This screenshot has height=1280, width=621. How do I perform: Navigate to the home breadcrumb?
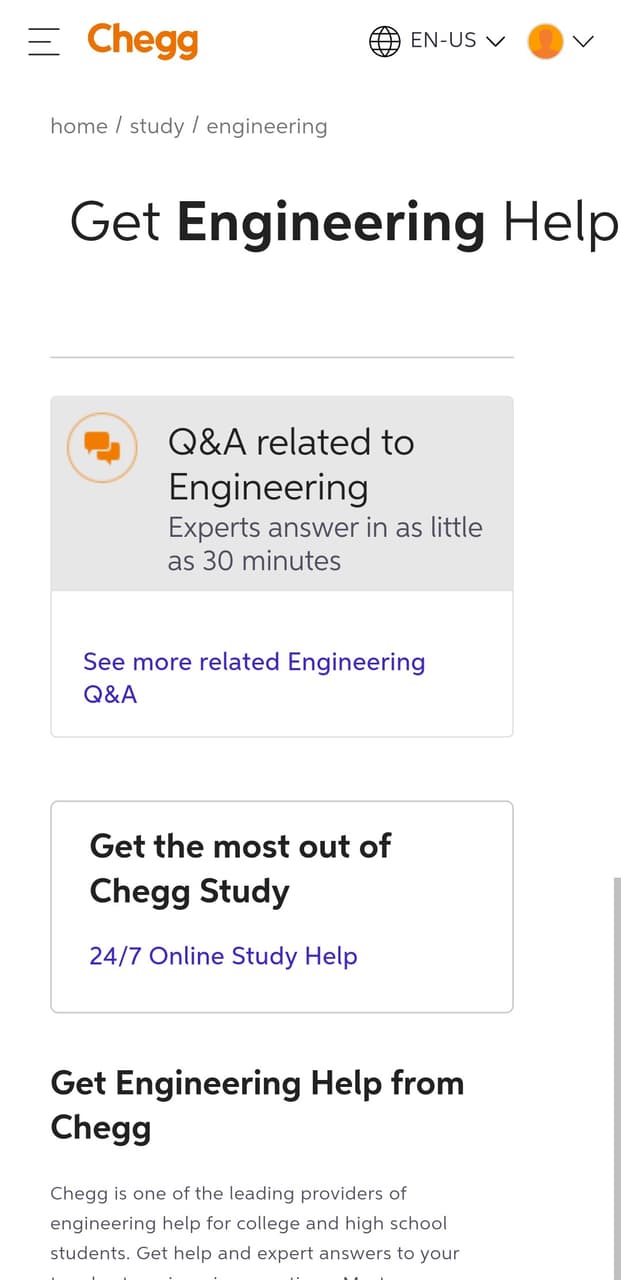79,126
